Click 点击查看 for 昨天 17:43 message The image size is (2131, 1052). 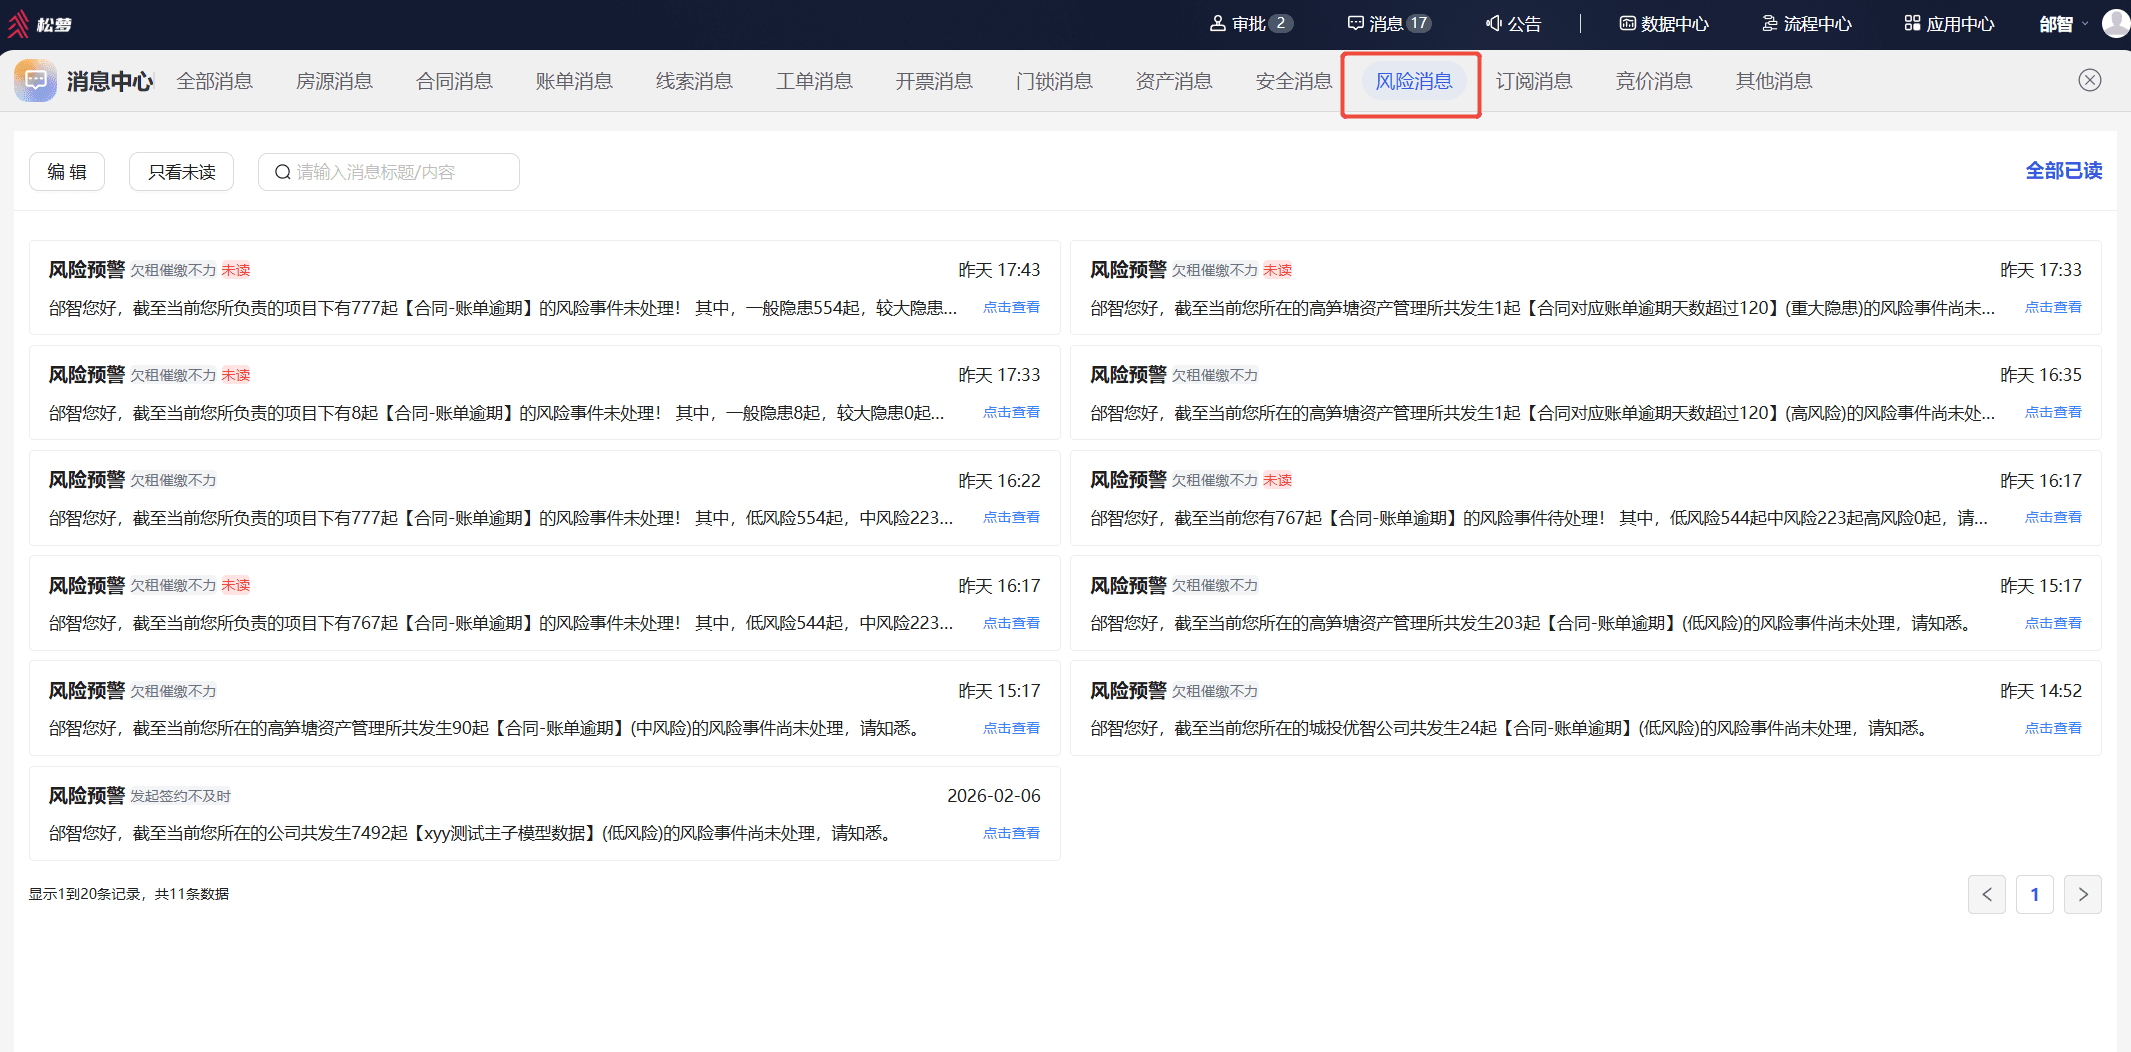pyautogui.click(x=1011, y=307)
